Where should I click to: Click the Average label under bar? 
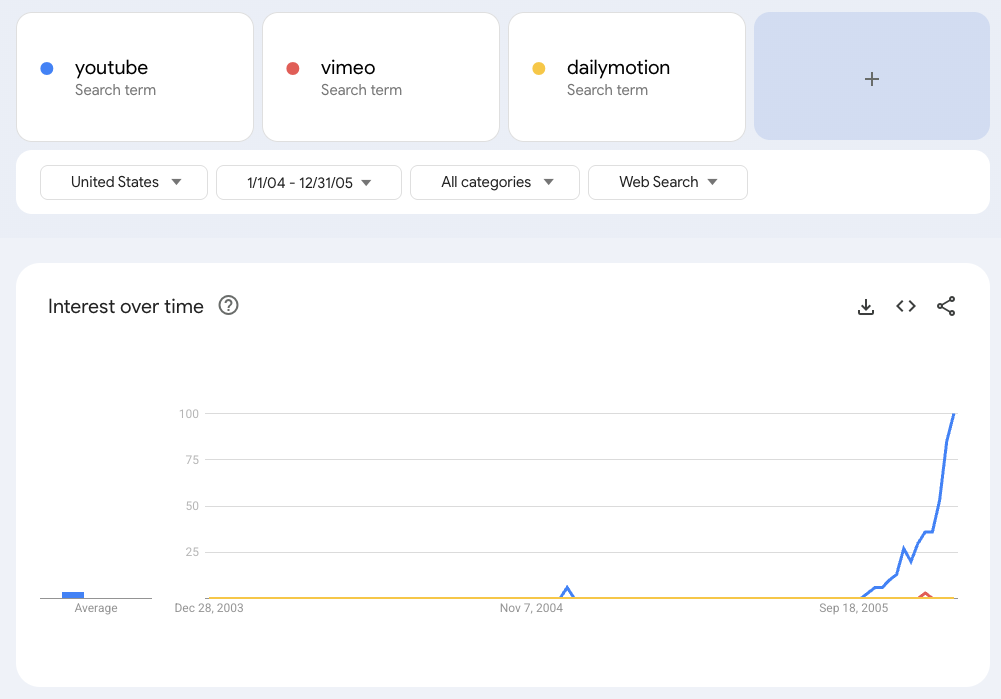(96, 608)
